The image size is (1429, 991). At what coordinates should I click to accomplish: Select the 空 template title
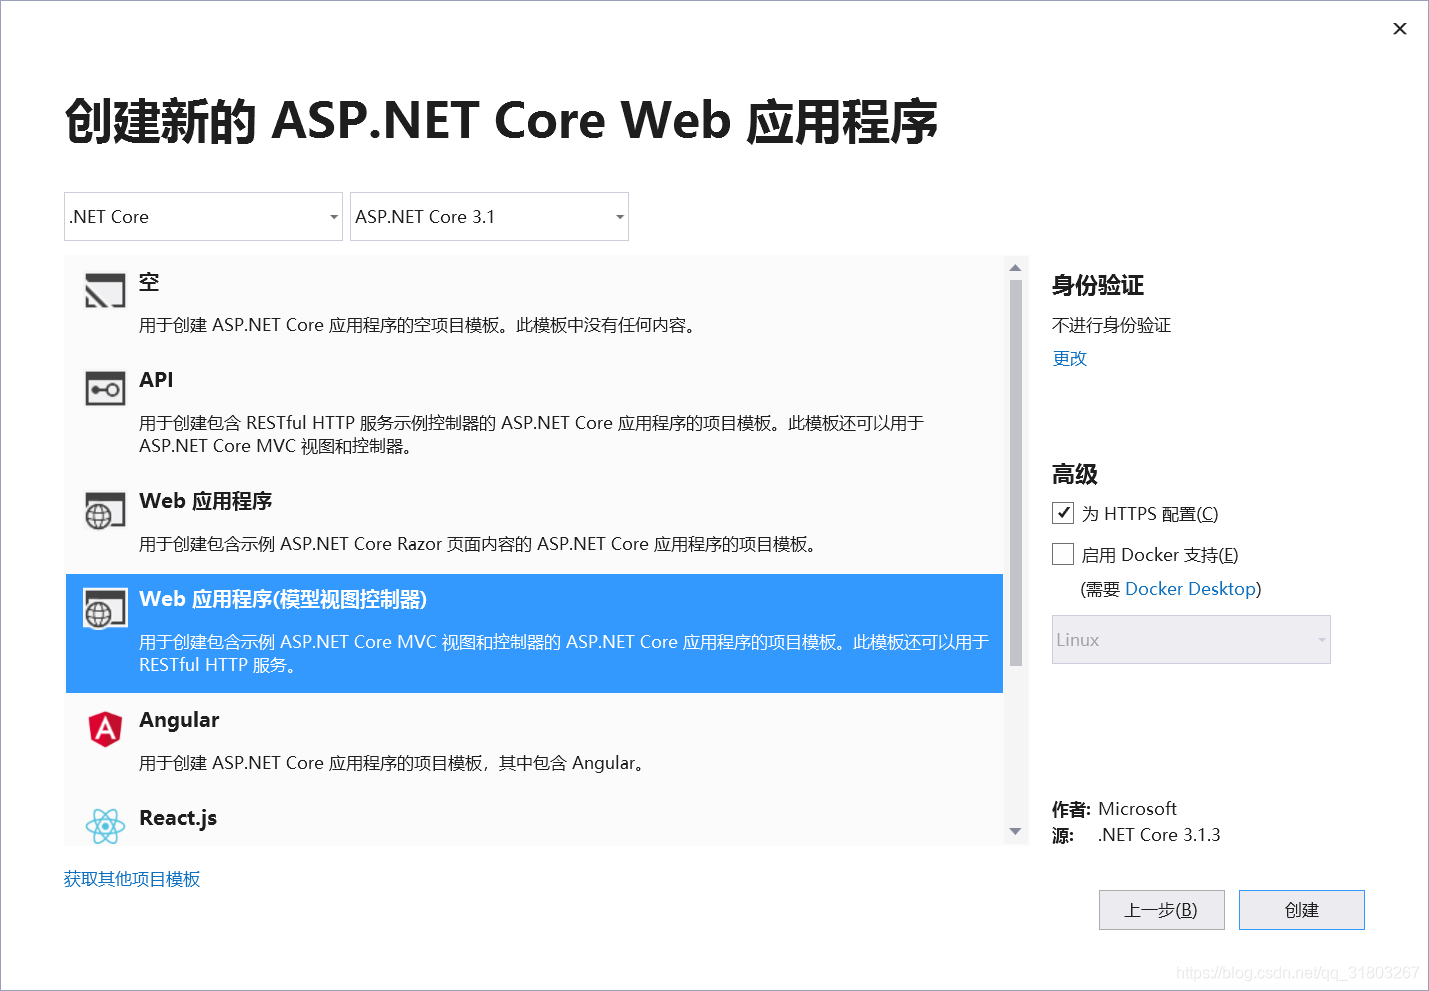tap(149, 282)
